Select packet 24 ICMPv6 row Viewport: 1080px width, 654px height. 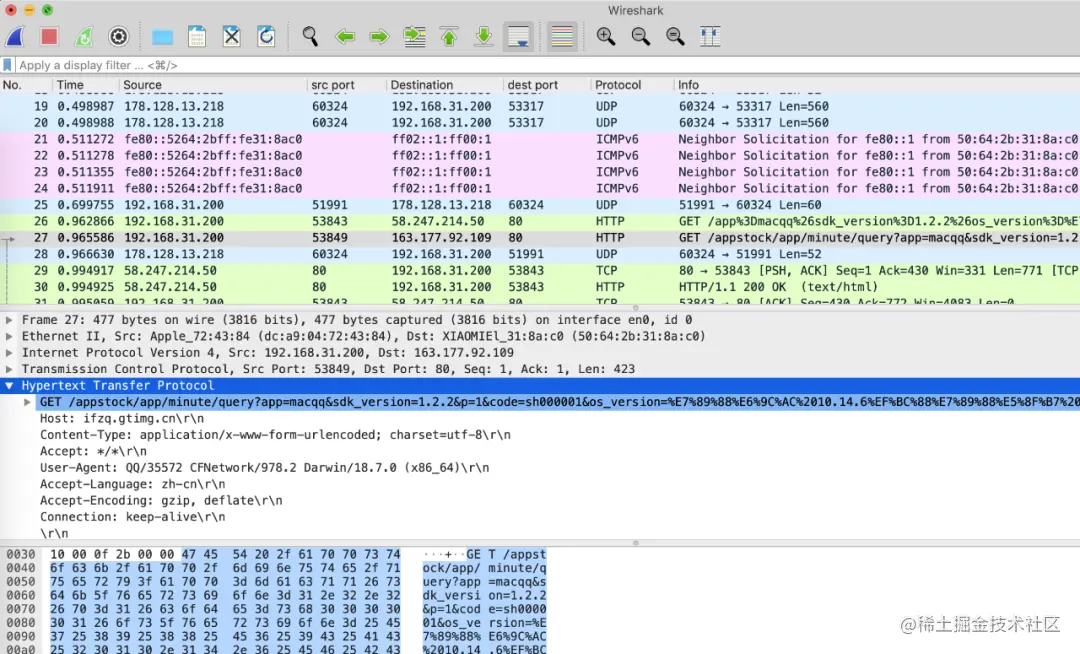click(x=540, y=189)
